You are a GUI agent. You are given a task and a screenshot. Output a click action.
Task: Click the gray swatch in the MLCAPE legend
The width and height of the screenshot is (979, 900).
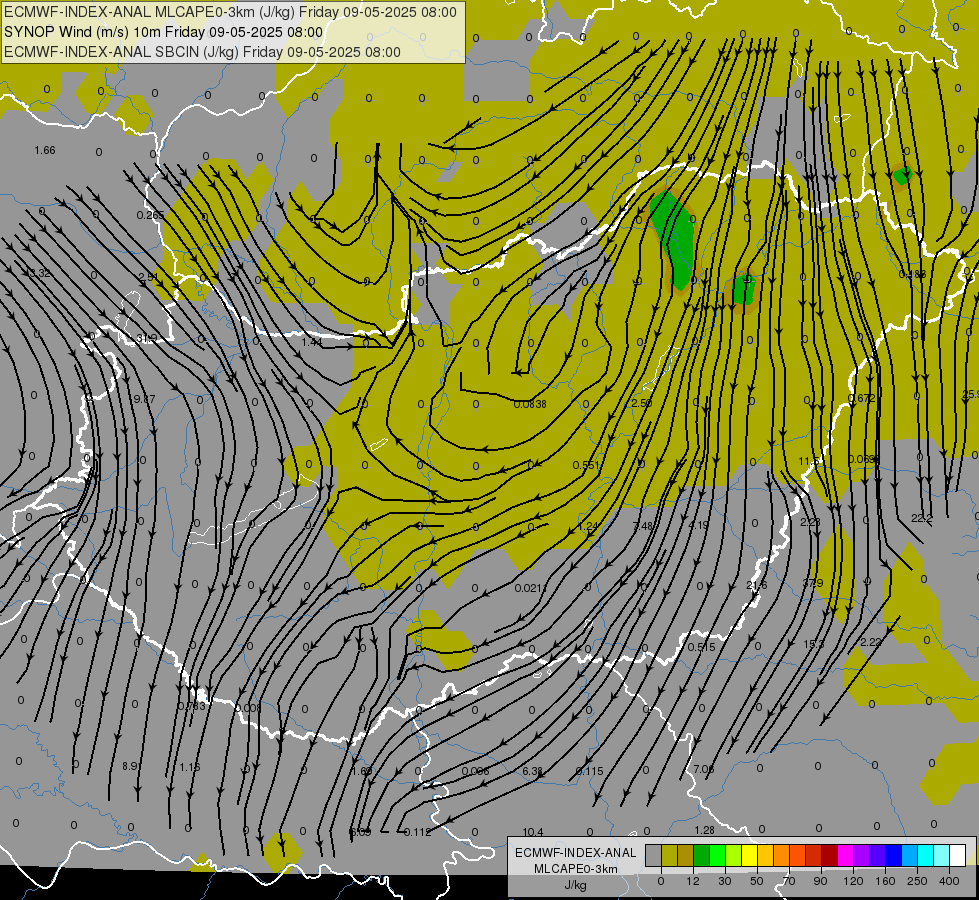point(654,856)
